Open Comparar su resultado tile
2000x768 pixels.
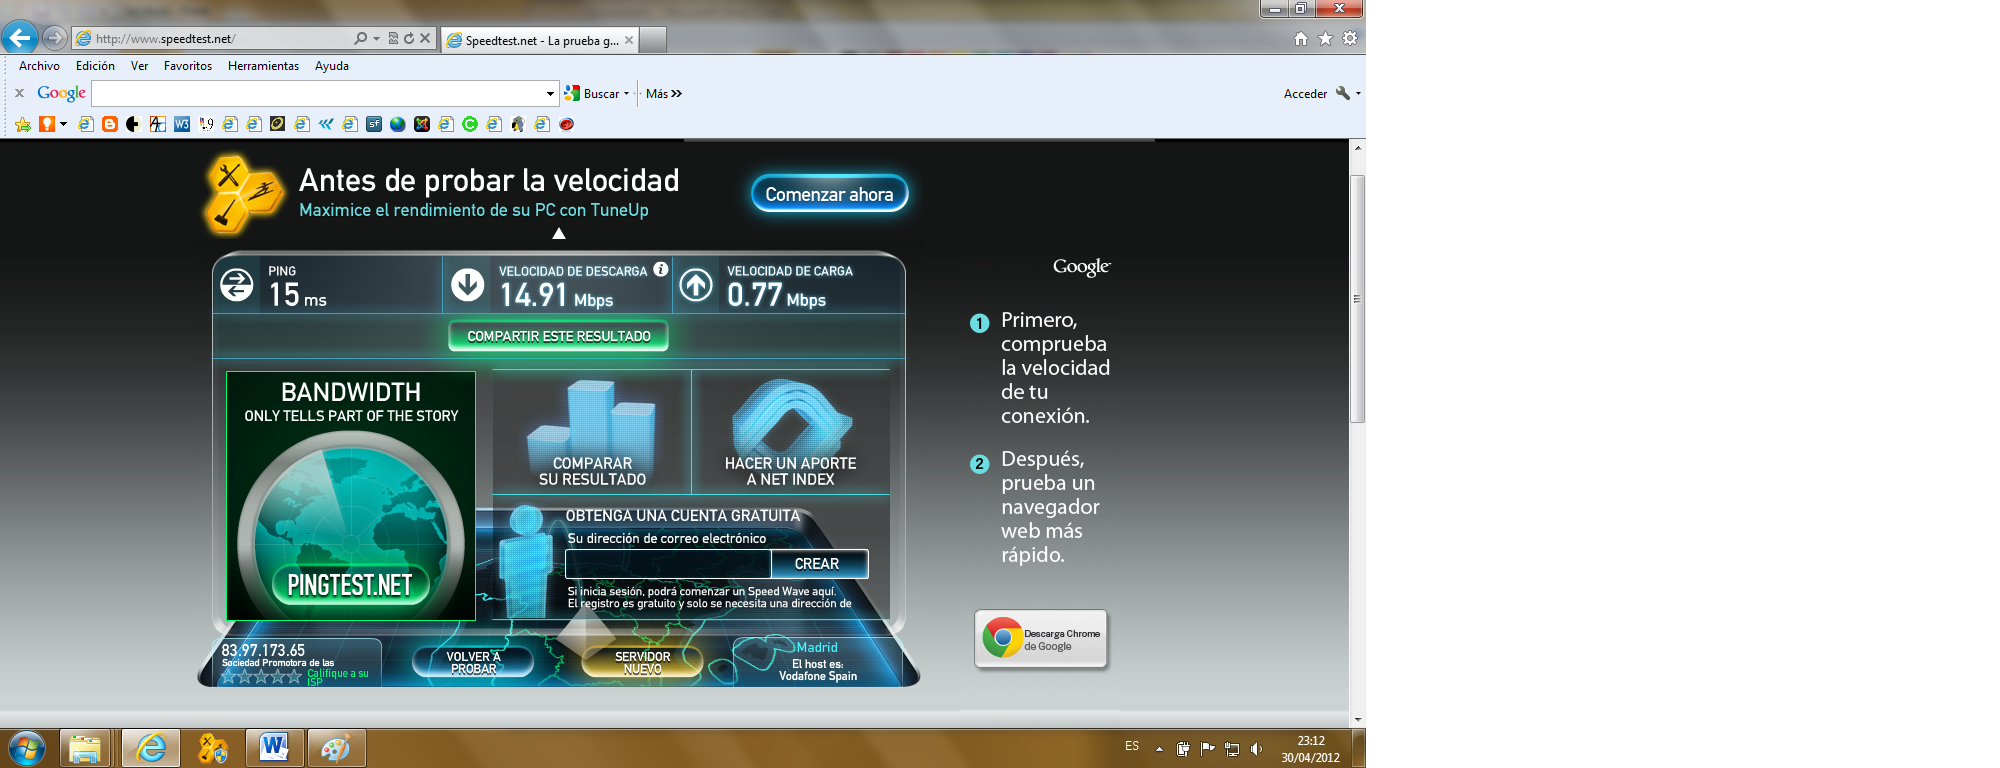click(592, 432)
